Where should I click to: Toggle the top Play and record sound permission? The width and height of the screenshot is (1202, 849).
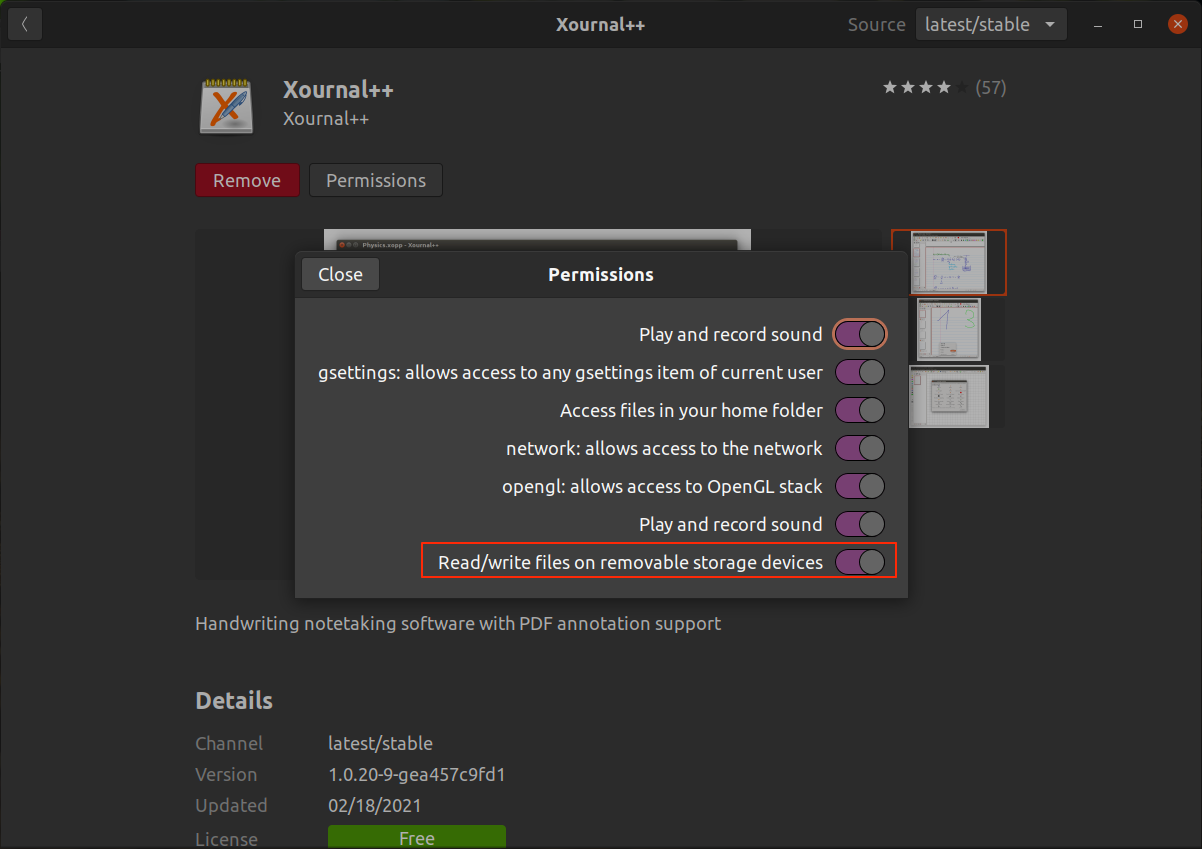(x=859, y=334)
